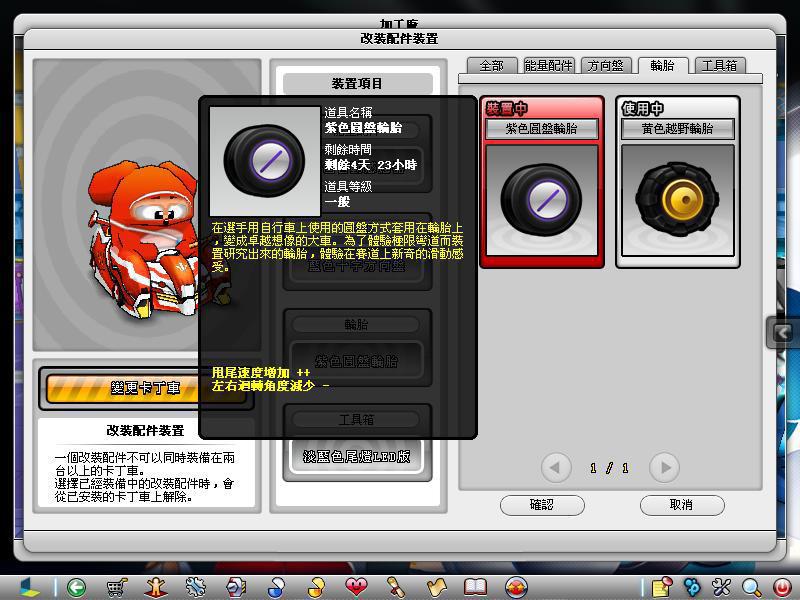The image size is (800, 600).
Task: Click the 剩餘4天 23小時 remaining time text
Action: pyautogui.click(x=371, y=165)
